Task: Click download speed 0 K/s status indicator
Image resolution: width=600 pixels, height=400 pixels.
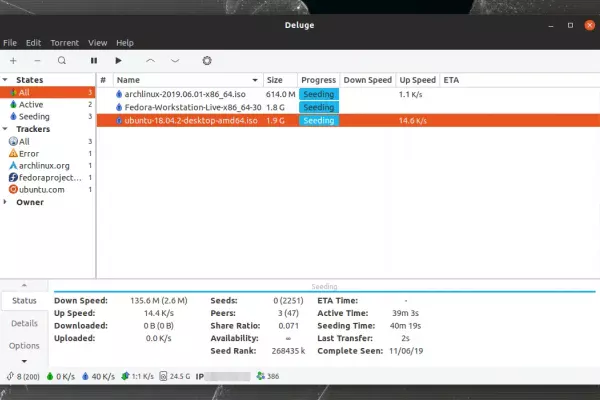Action: coord(60,376)
